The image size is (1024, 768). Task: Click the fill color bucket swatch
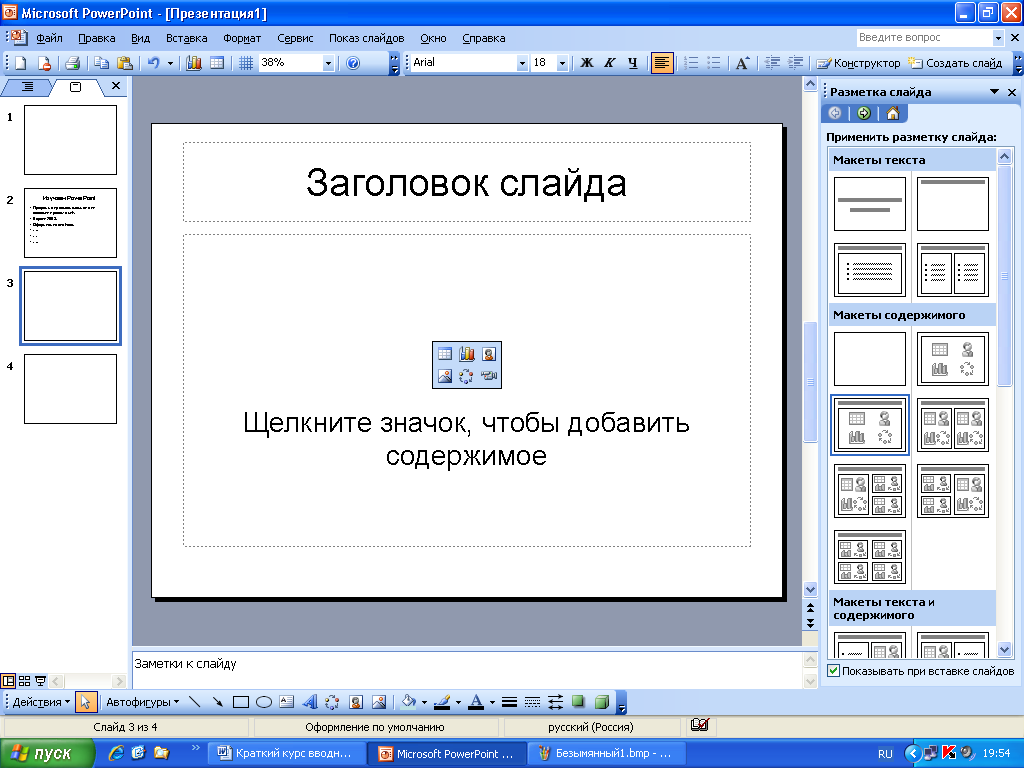(409, 702)
